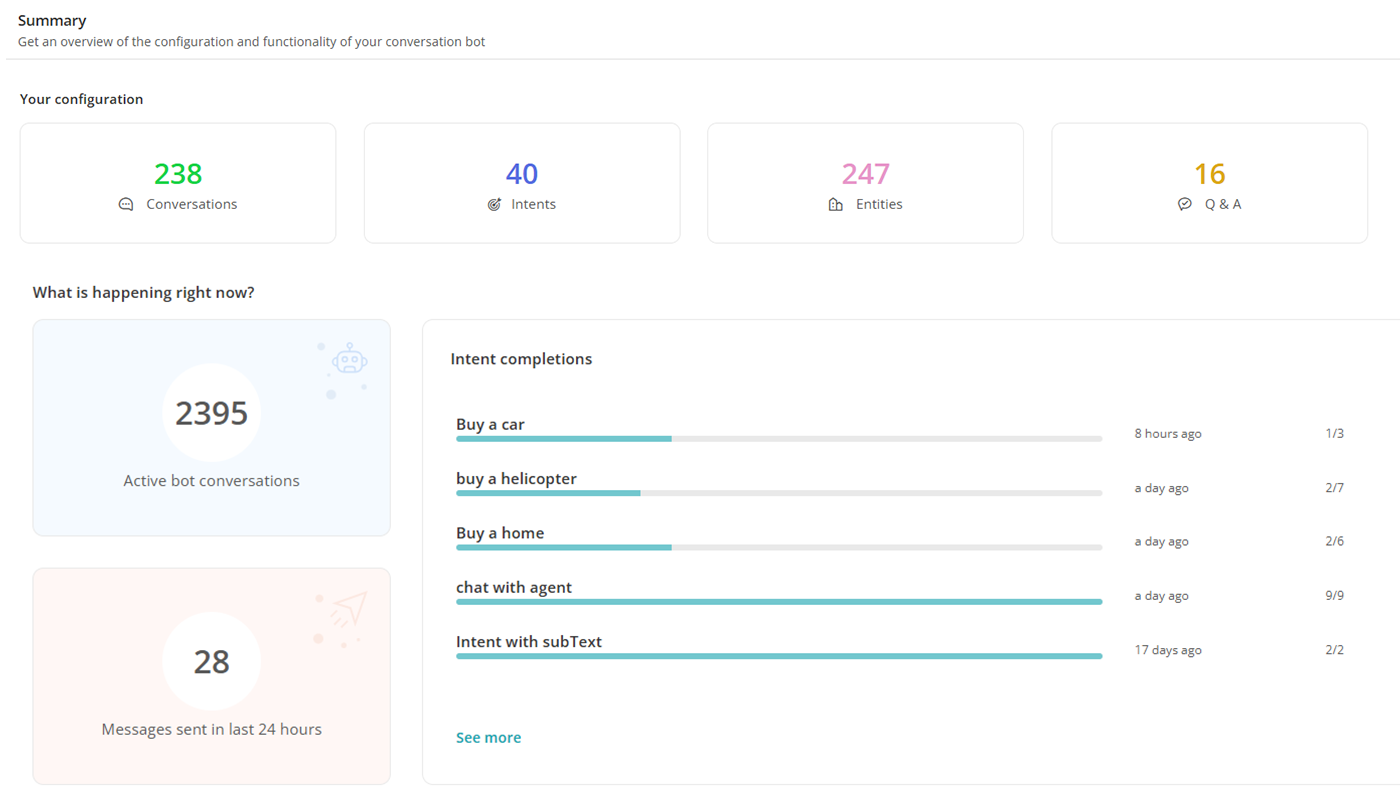Open the 238 Conversations card
The width and height of the screenshot is (1400, 812).
(178, 183)
